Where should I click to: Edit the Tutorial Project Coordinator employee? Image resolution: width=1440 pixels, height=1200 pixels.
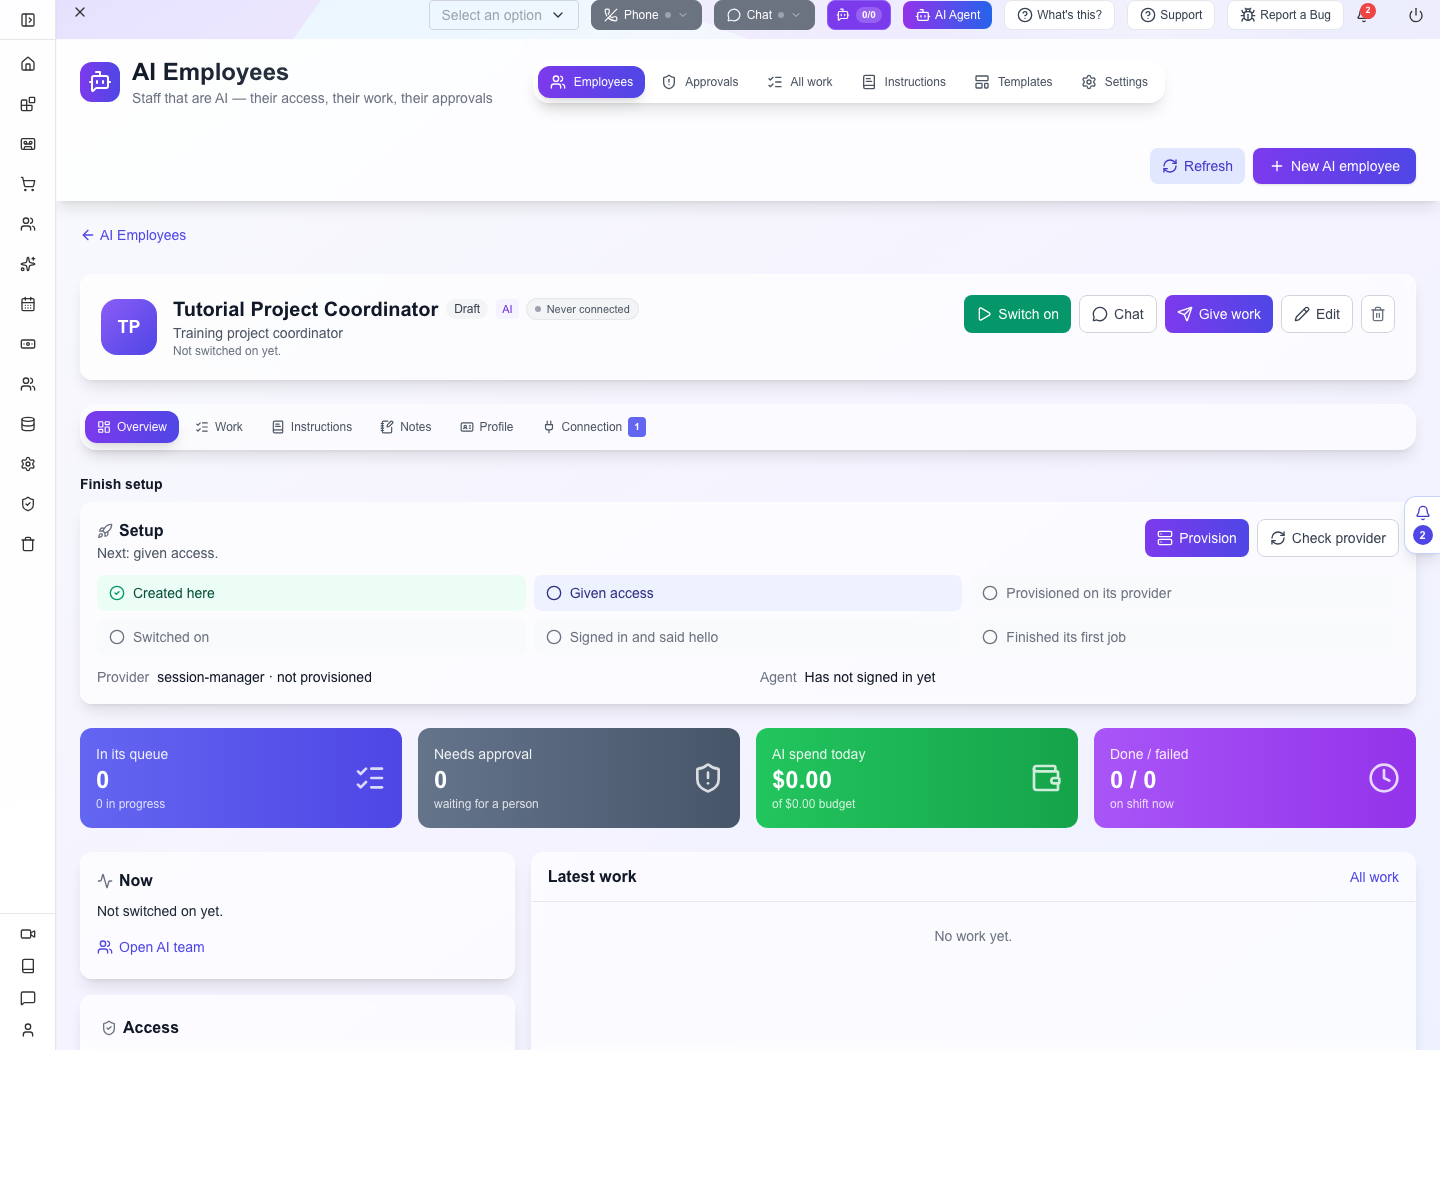click(1317, 314)
